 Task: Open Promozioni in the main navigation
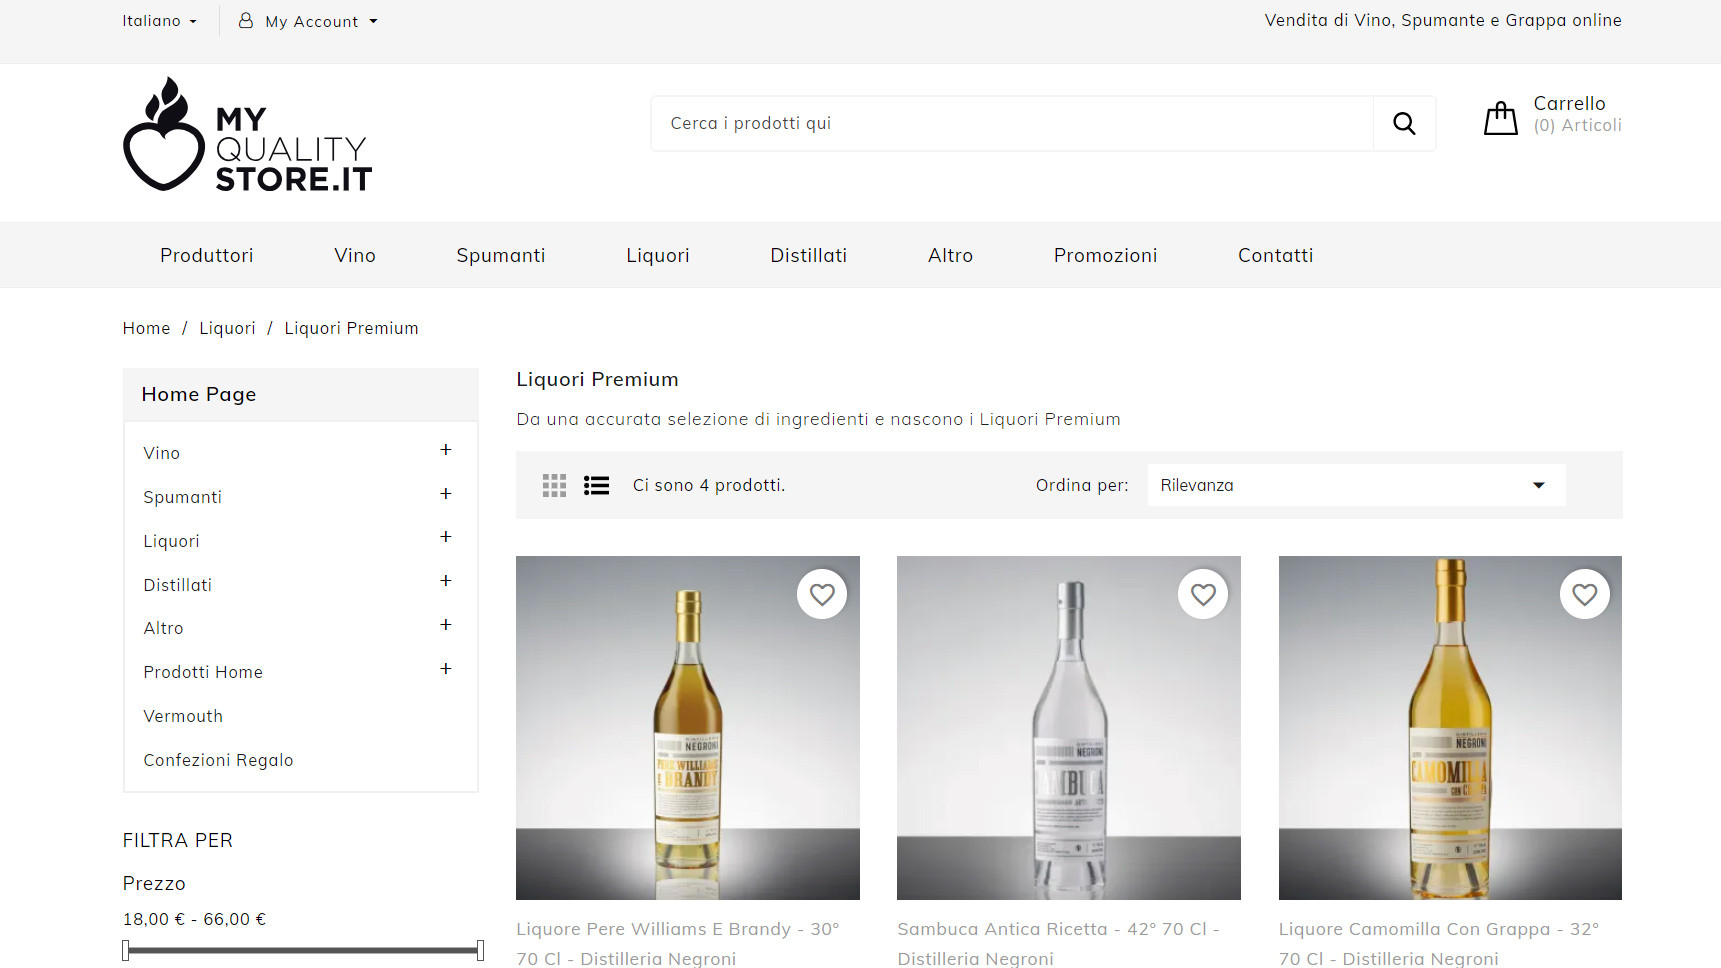pyautogui.click(x=1105, y=256)
